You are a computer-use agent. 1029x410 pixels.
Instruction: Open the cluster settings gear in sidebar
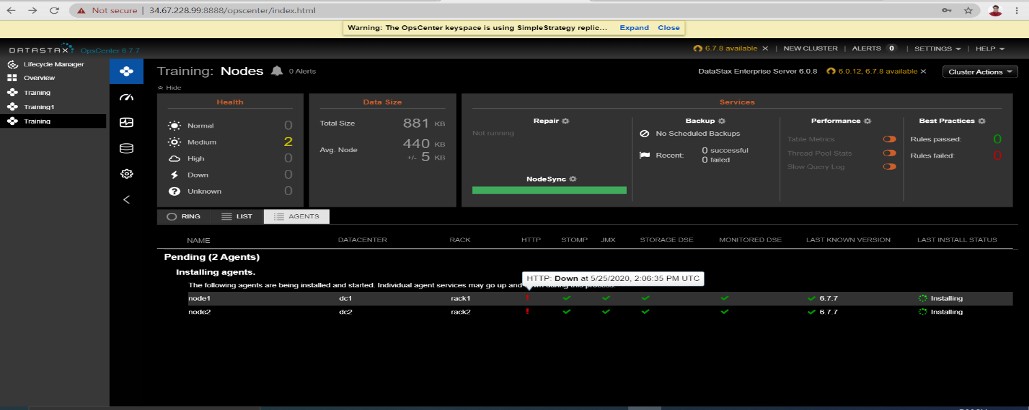[x=127, y=174]
